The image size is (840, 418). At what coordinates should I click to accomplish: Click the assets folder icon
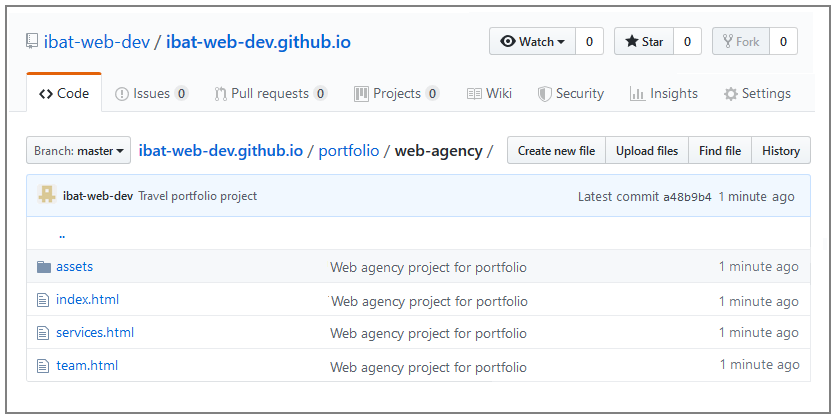(x=44, y=266)
